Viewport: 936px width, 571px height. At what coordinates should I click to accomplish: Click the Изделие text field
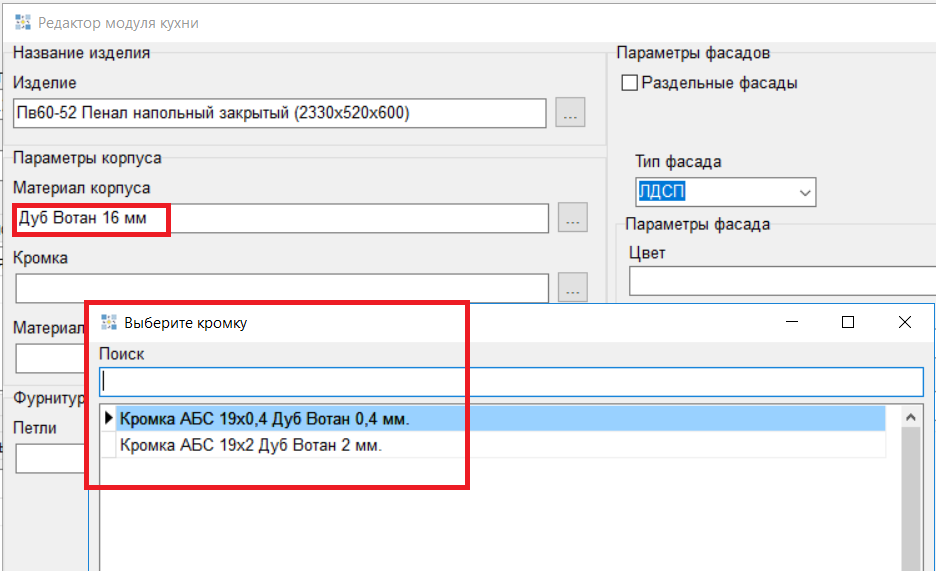coord(280,113)
